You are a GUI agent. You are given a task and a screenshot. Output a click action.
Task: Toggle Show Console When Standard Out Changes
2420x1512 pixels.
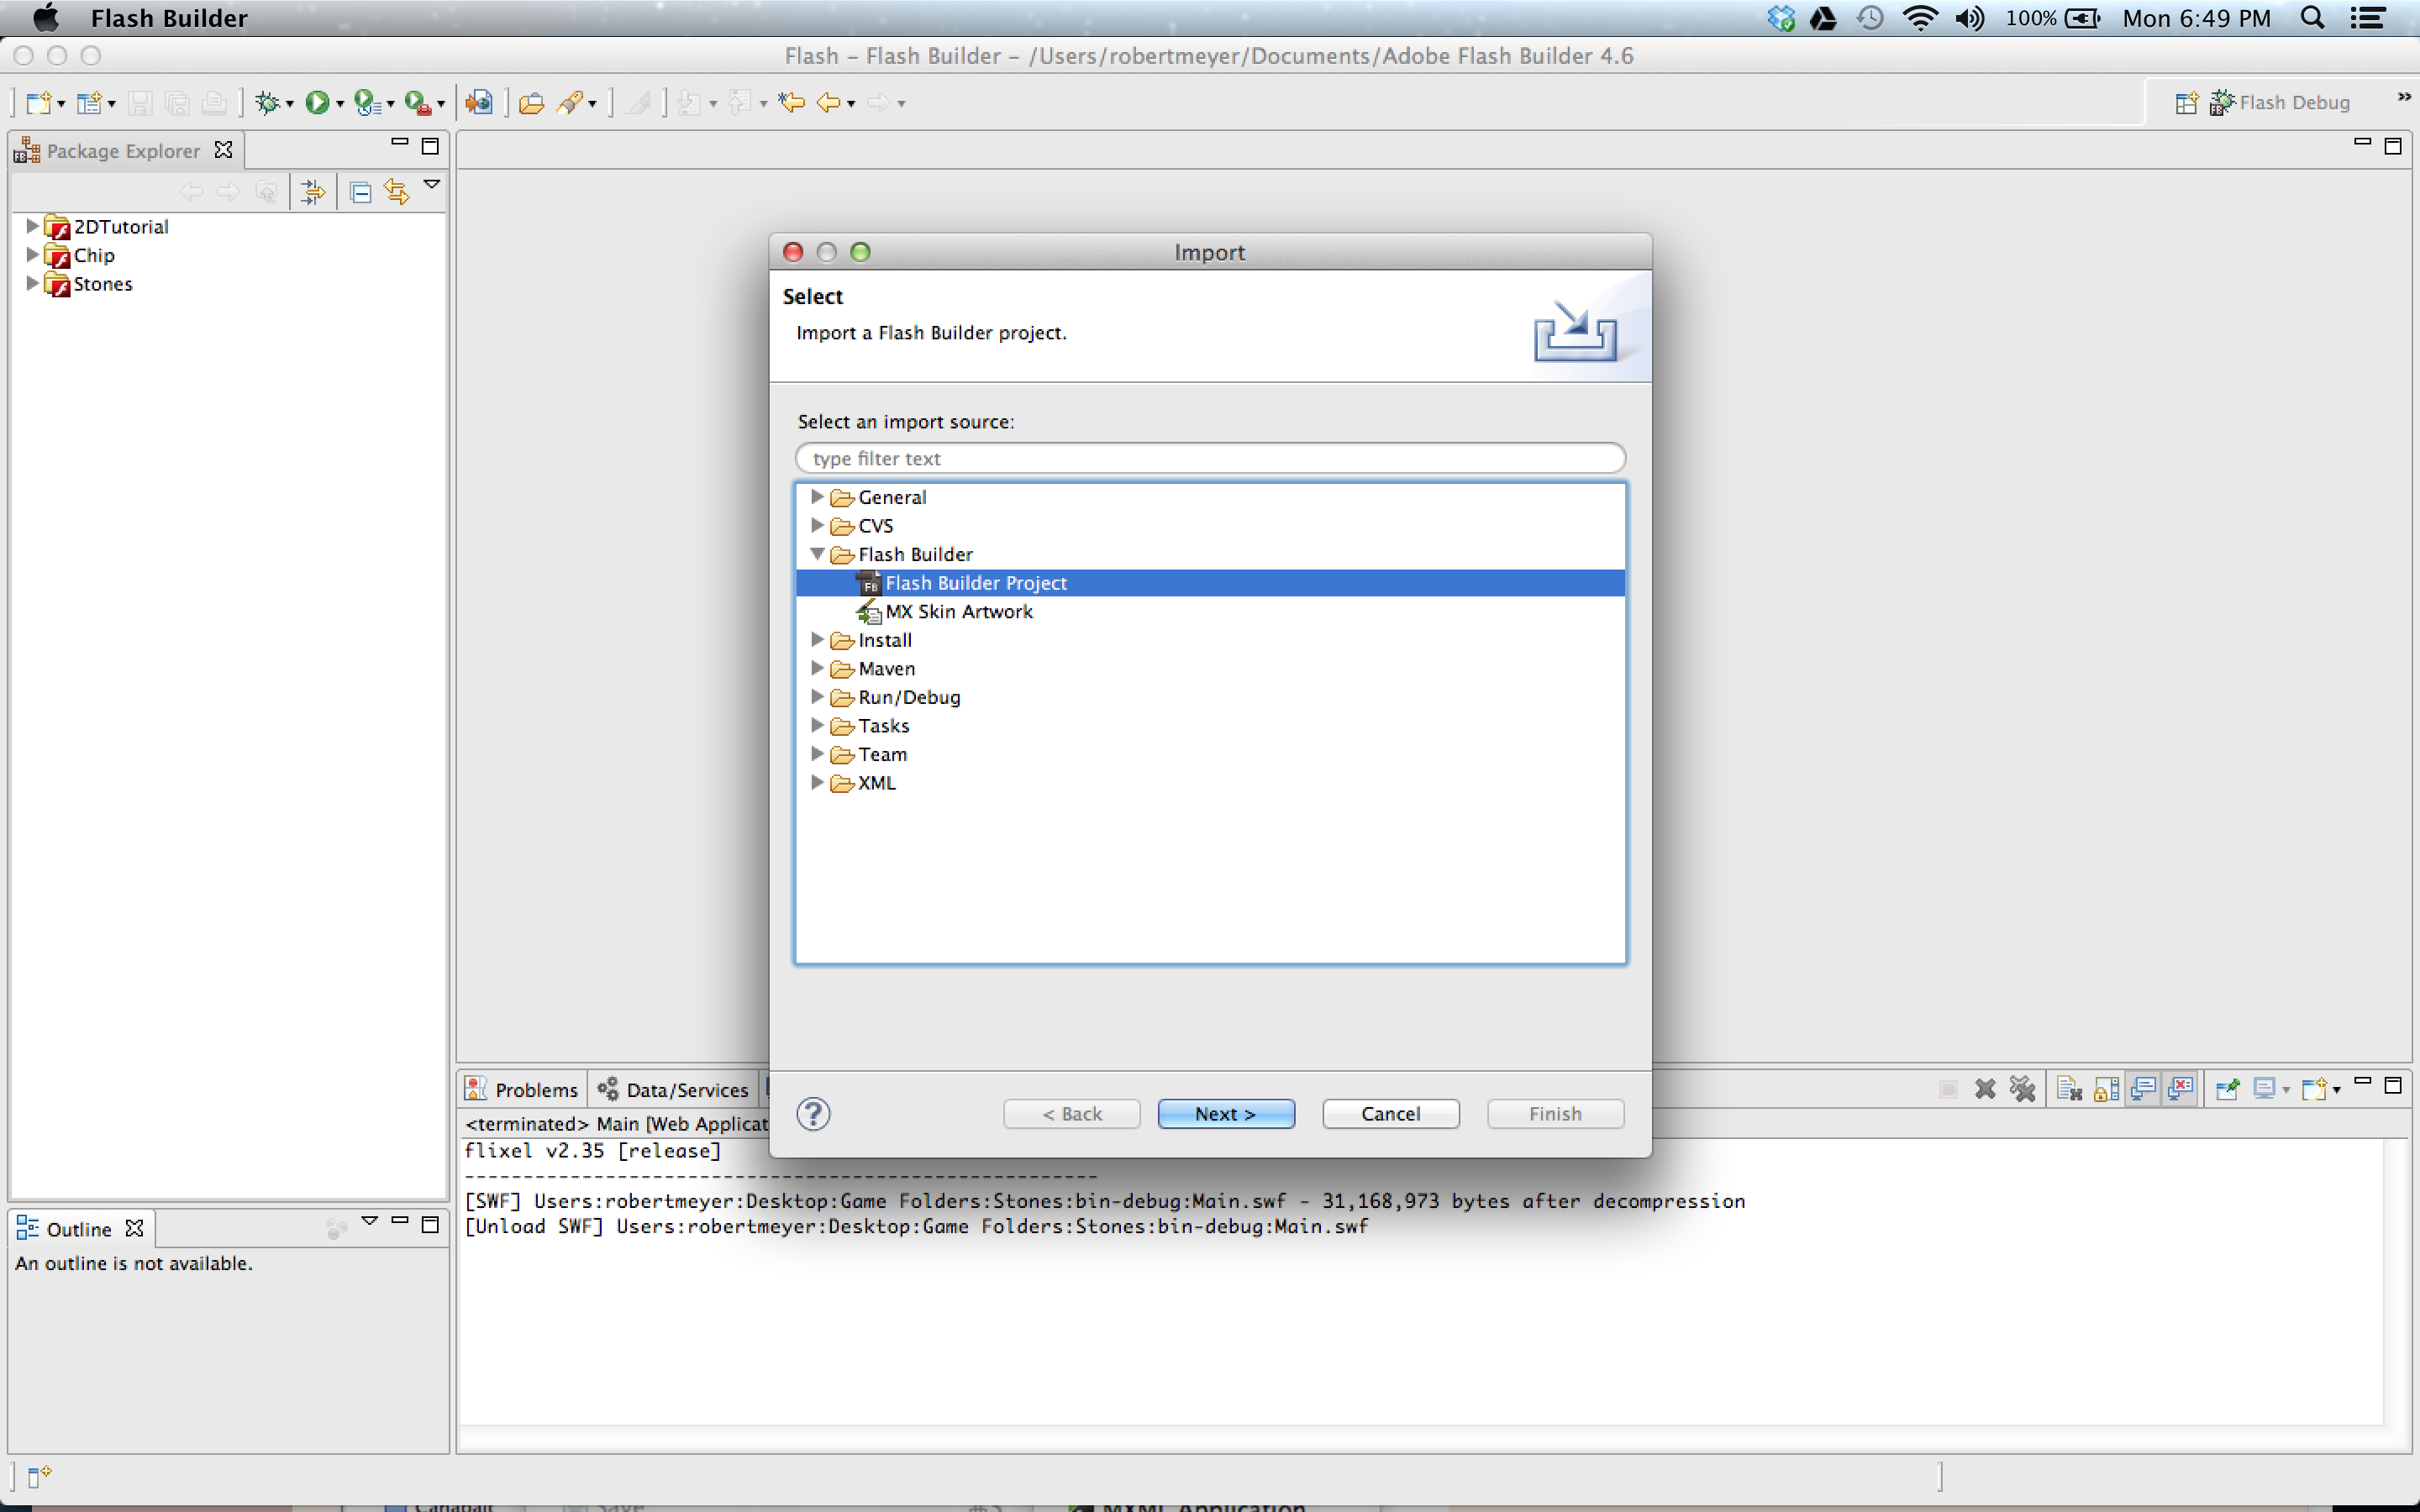point(2143,1089)
